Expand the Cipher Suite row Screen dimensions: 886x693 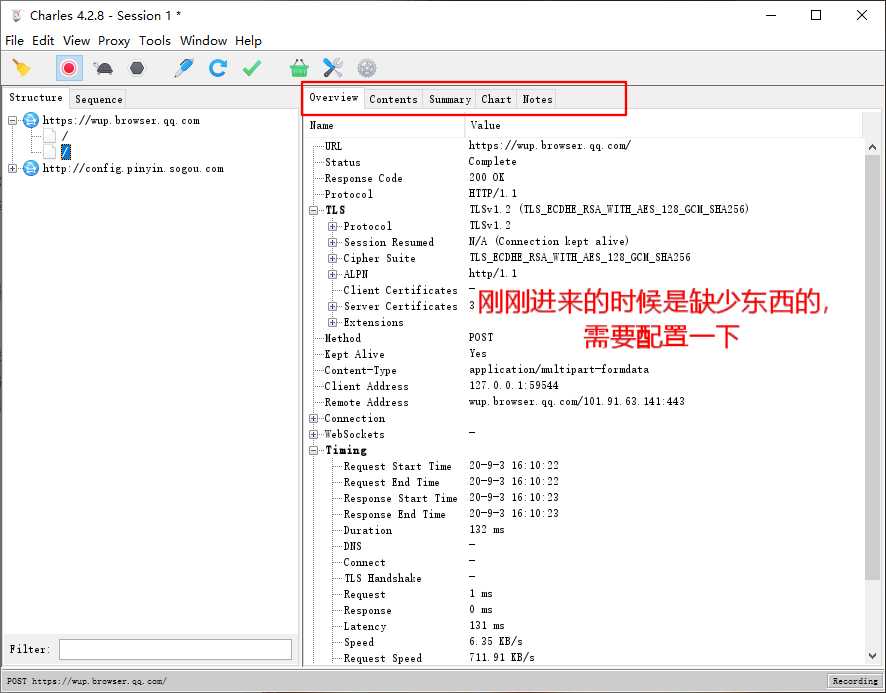click(333, 258)
